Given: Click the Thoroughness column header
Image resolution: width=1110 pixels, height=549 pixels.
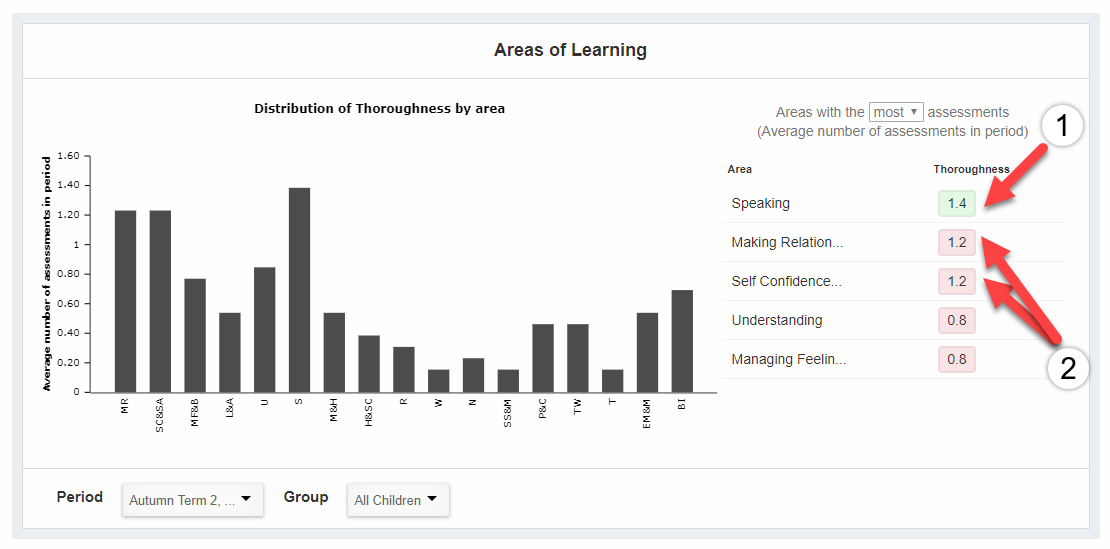Looking at the screenshot, I should coord(971,169).
